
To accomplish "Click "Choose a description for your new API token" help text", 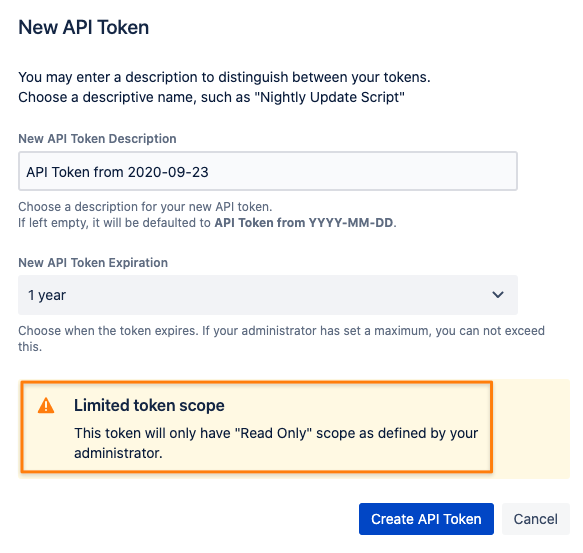I will coord(145,207).
